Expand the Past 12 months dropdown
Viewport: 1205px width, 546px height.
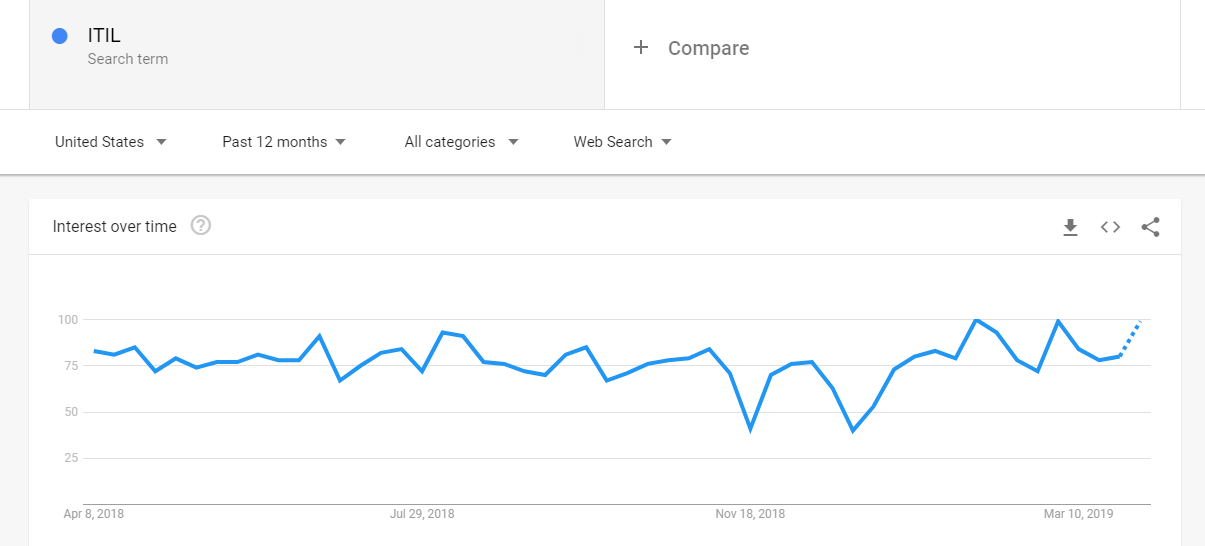click(284, 142)
